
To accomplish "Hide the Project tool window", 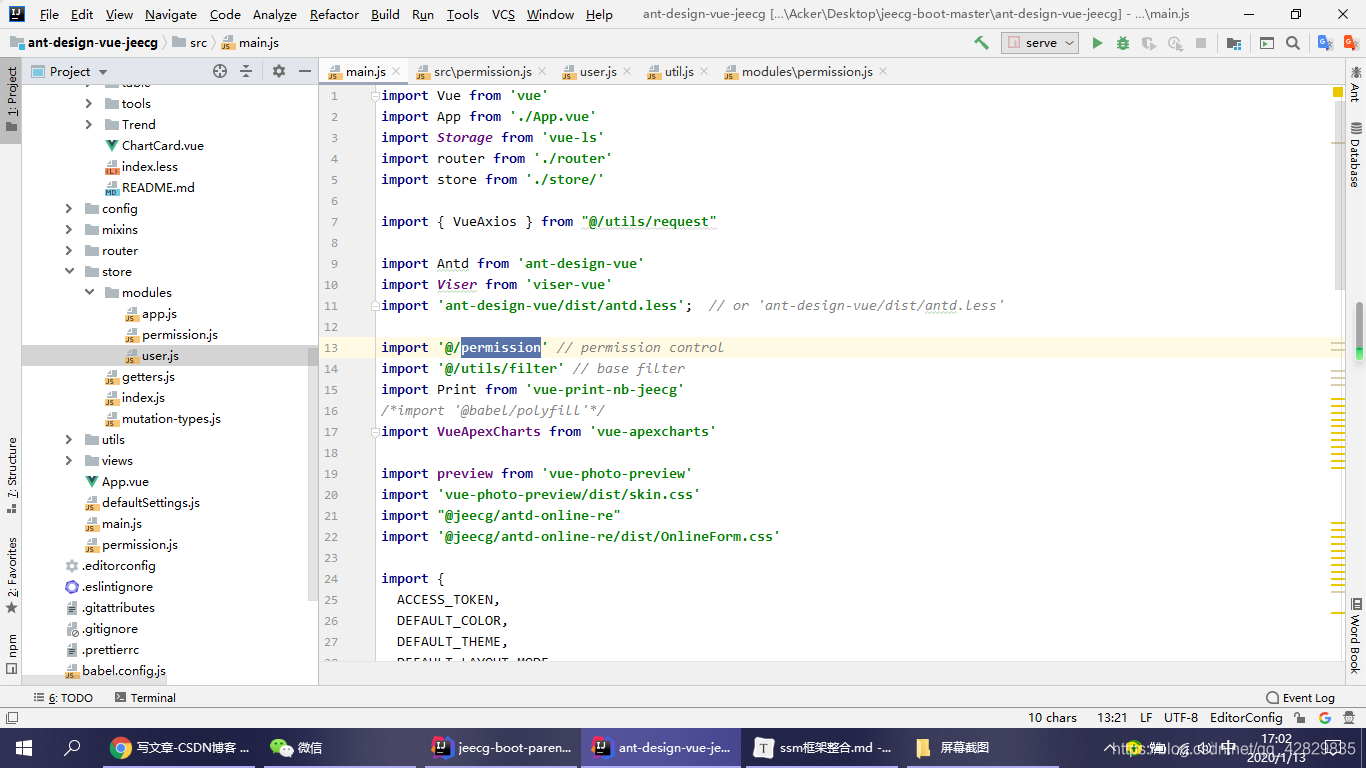I will coord(305,71).
